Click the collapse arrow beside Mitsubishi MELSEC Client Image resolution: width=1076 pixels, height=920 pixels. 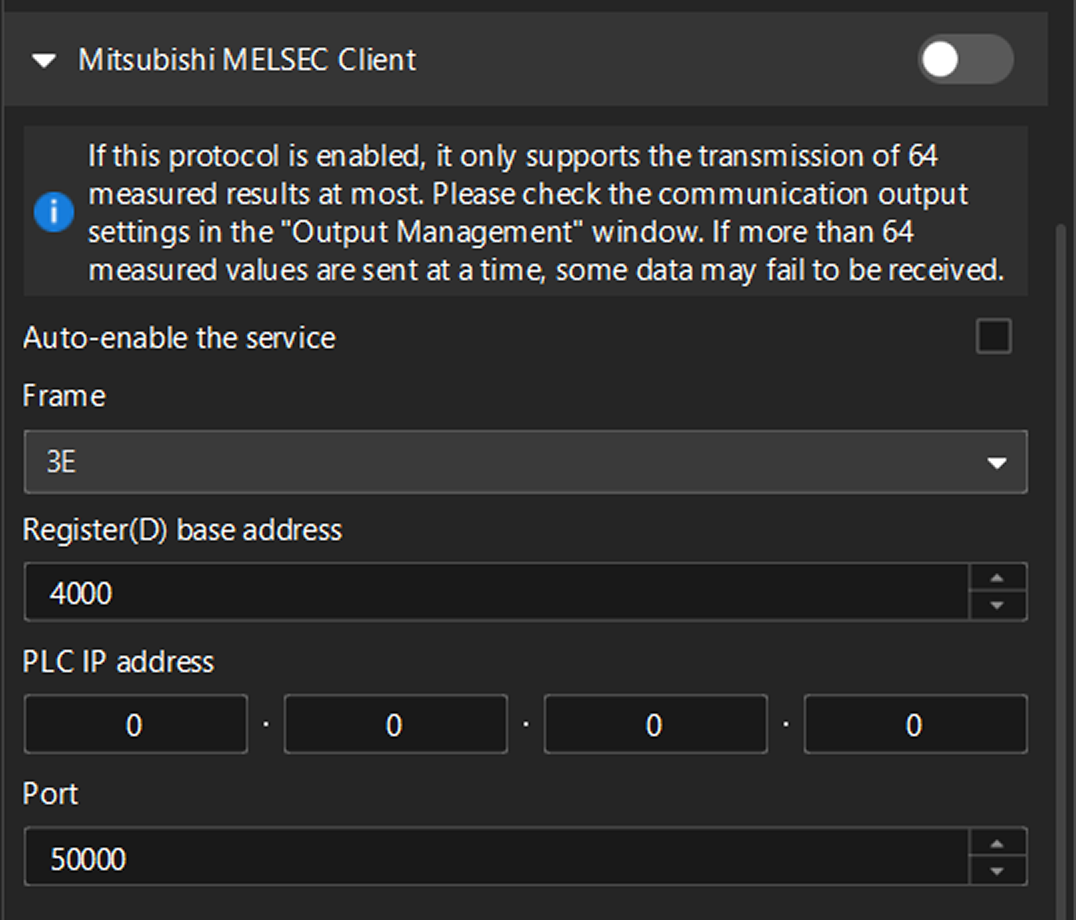coord(42,61)
